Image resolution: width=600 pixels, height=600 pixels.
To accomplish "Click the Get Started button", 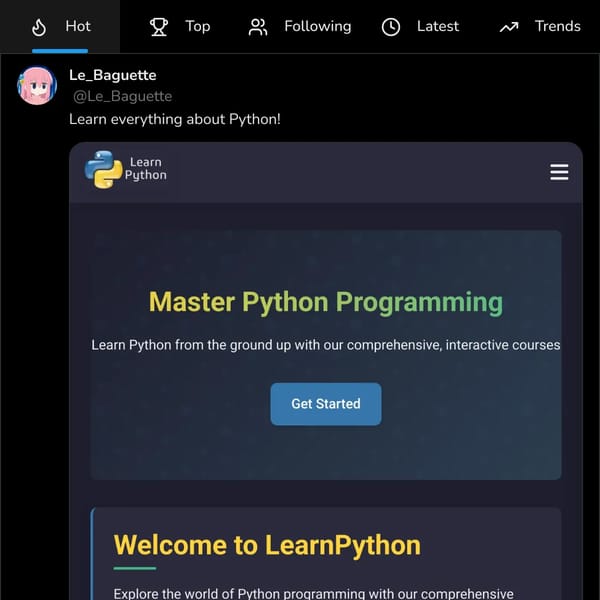I will (326, 404).
